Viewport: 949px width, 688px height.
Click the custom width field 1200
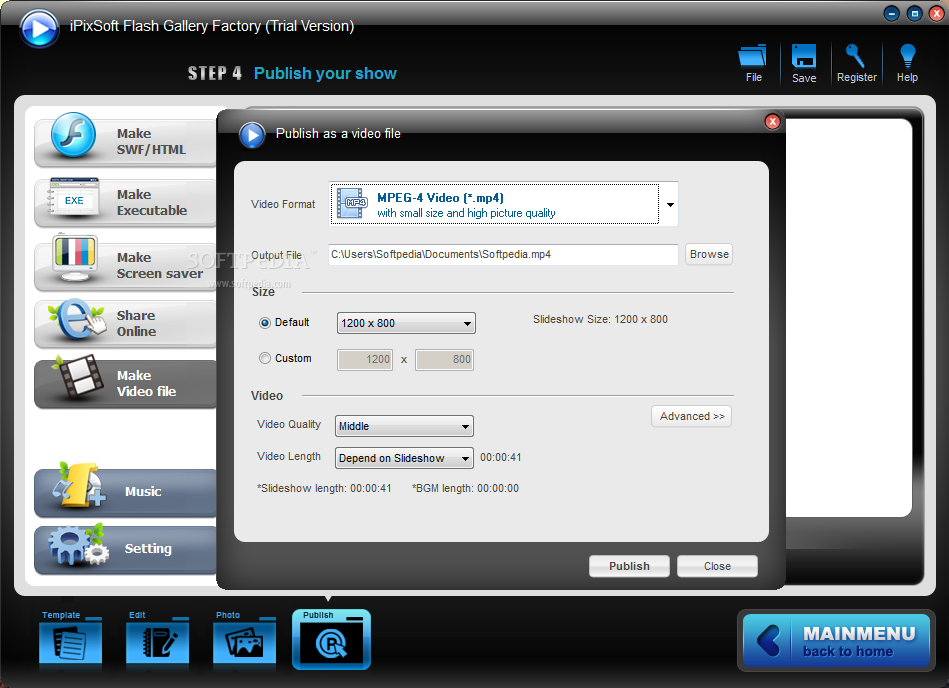pyautogui.click(x=365, y=359)
